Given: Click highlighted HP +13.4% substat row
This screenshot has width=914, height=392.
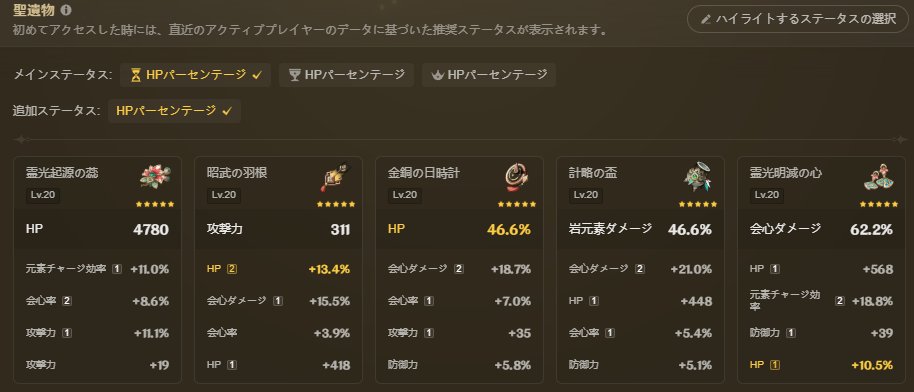Looking at the screenshot, I should coord(278,269).
